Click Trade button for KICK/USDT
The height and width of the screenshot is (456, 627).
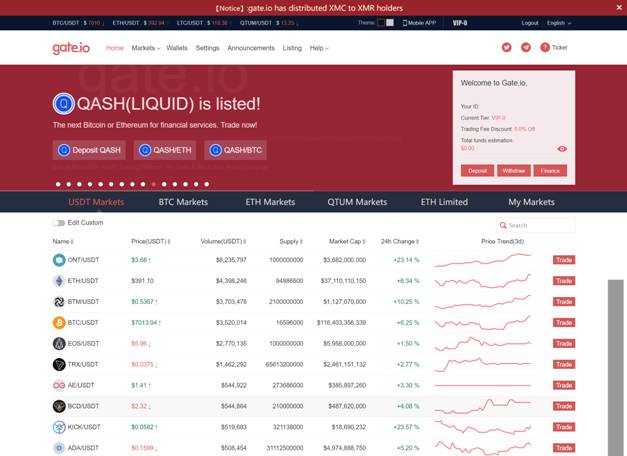(x=564, y=427)
